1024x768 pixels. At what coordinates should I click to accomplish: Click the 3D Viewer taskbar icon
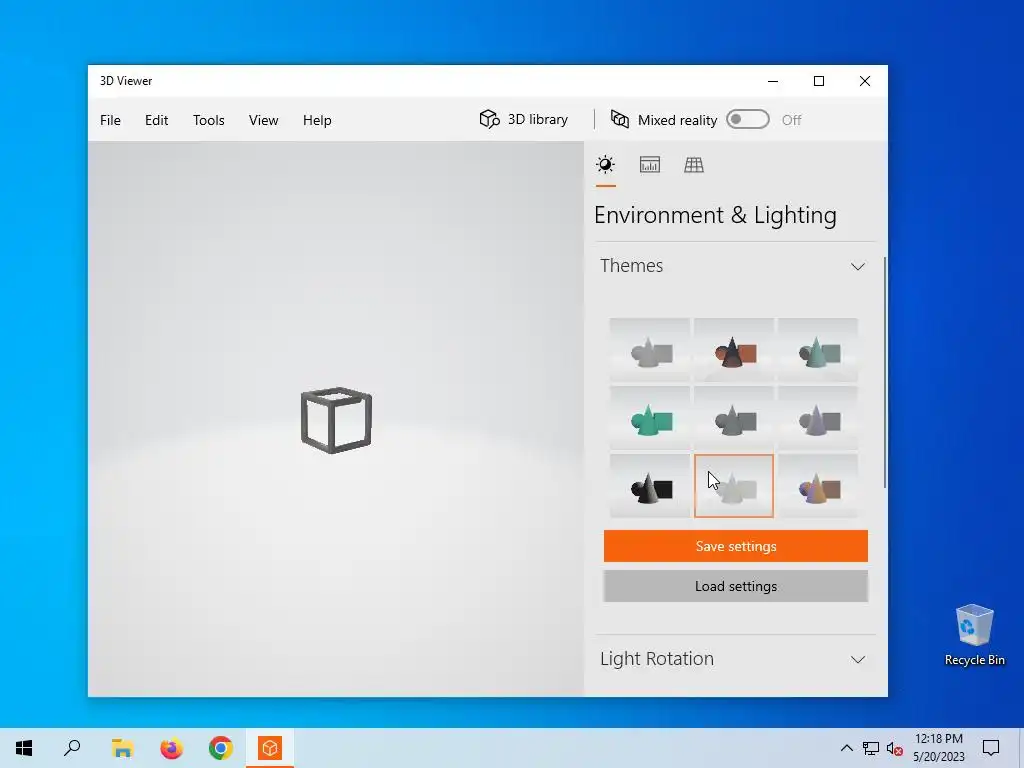[270, 748]
